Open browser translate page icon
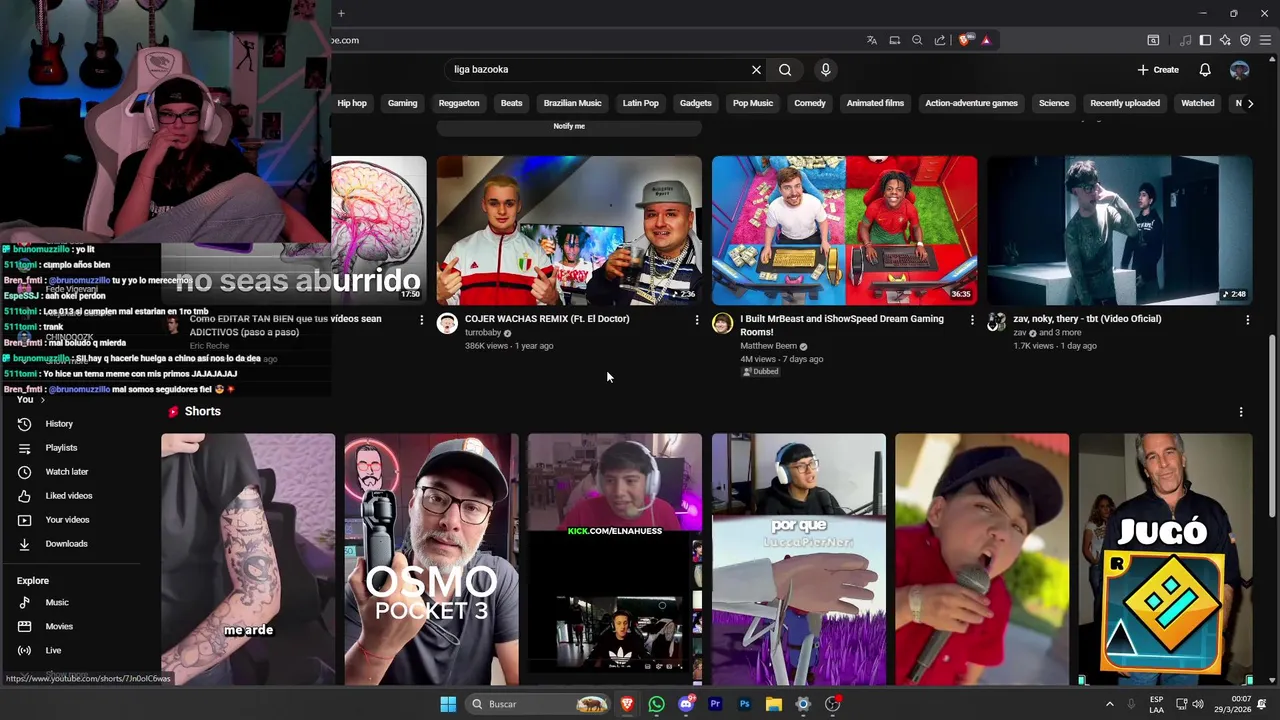 point(872,40)
